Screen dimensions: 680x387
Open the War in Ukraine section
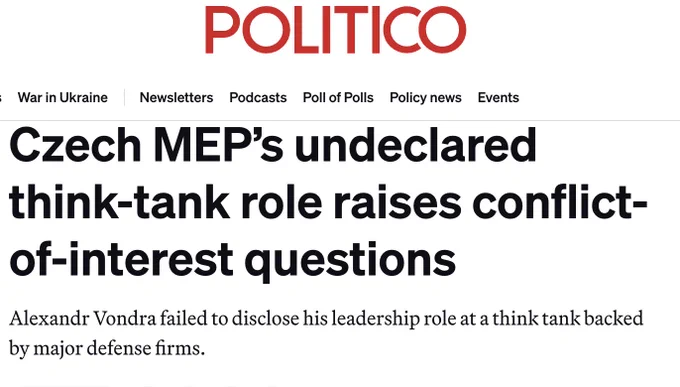62,98
